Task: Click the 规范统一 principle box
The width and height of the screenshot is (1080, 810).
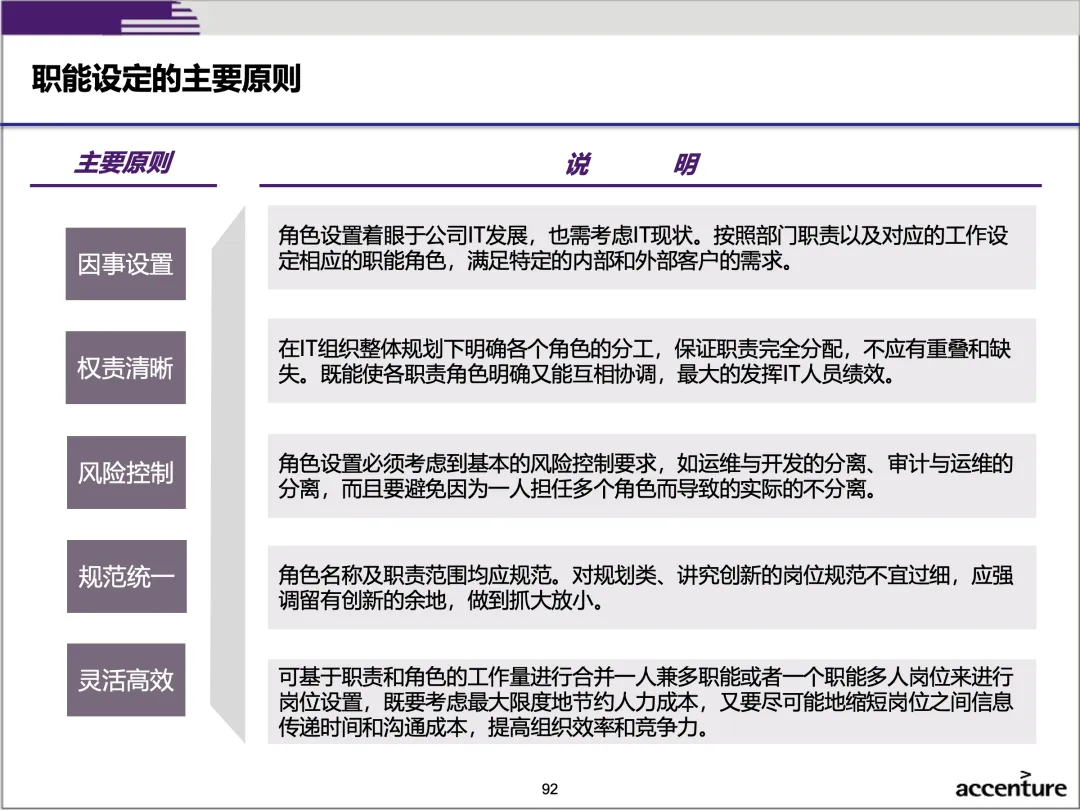Action: 127,577
